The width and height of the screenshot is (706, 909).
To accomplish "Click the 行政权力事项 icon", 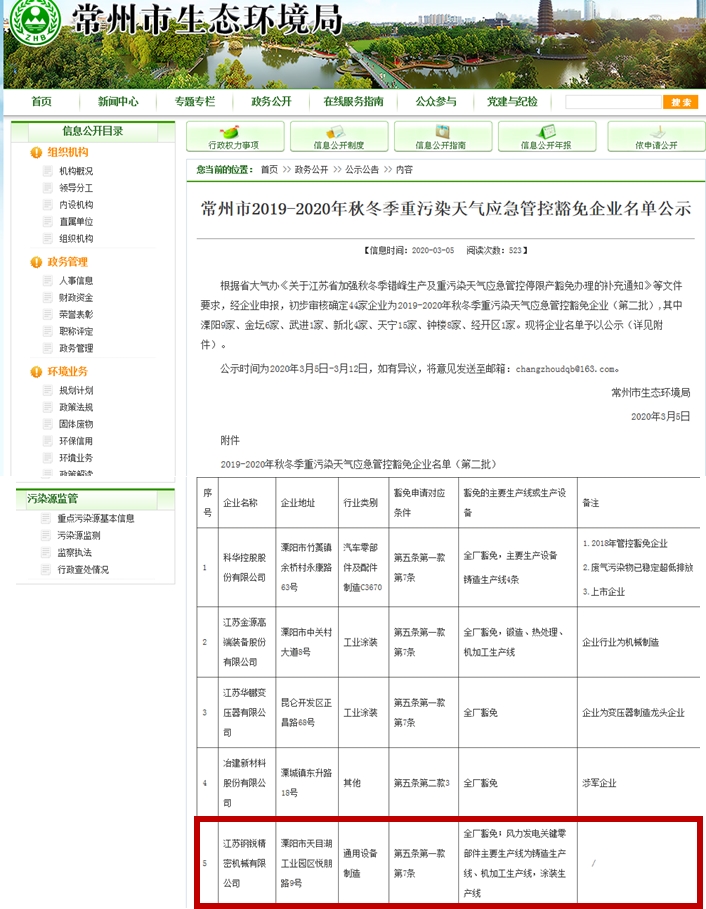I will [x=230, y=131].
